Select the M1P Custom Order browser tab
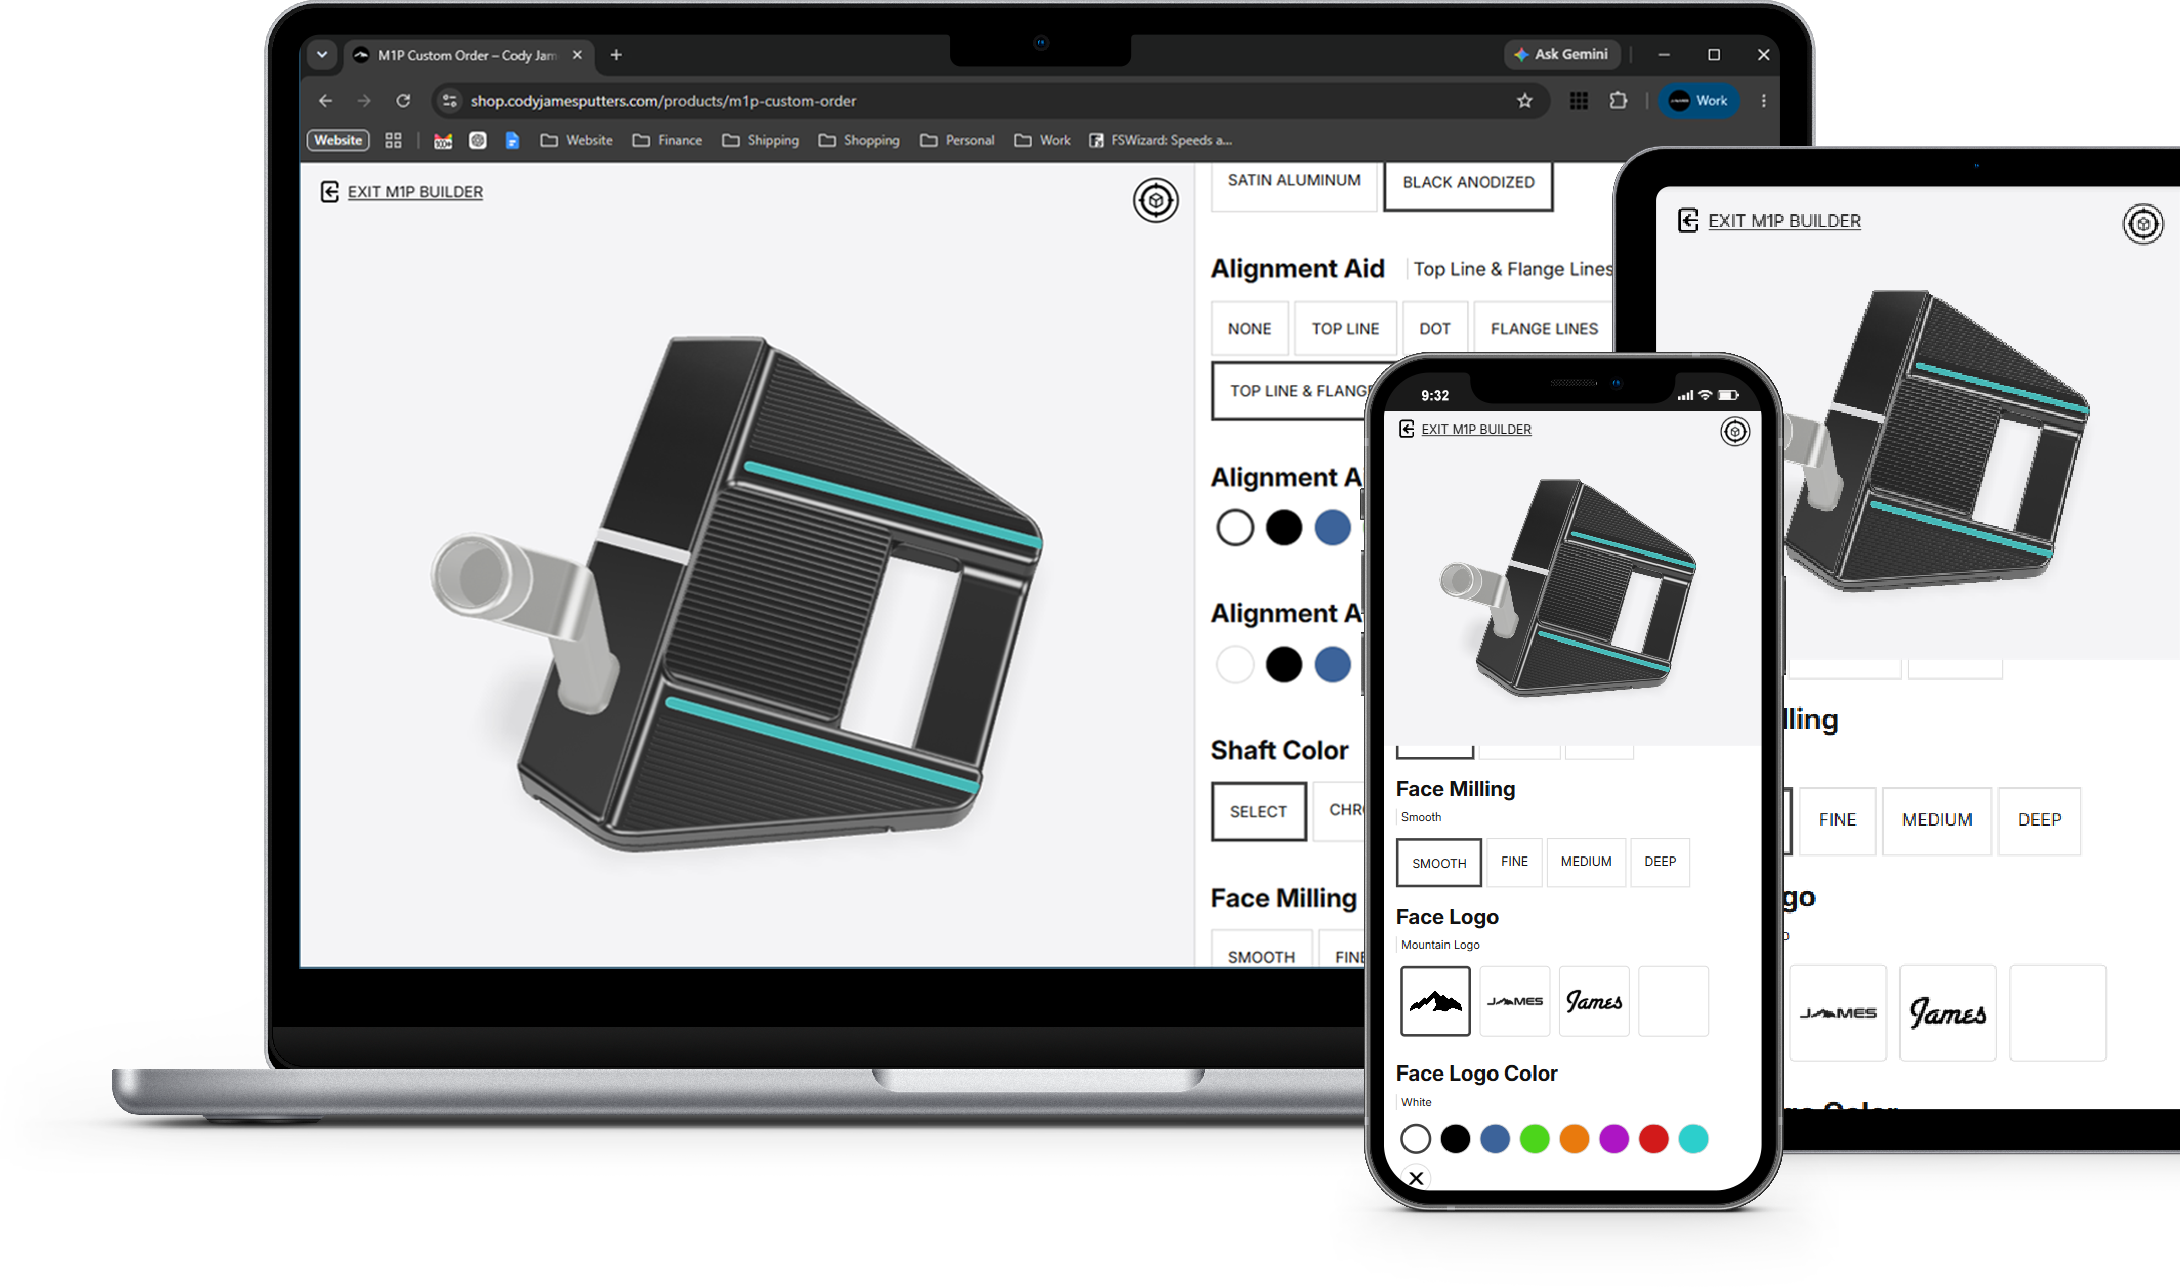The image size is (2180, 1287). (x=469, y=55)
